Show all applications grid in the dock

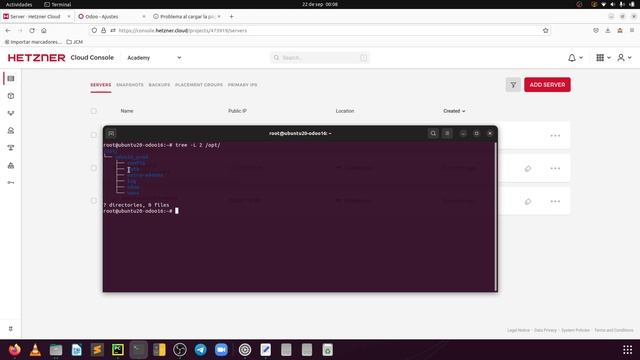click(x=628, y=350)
